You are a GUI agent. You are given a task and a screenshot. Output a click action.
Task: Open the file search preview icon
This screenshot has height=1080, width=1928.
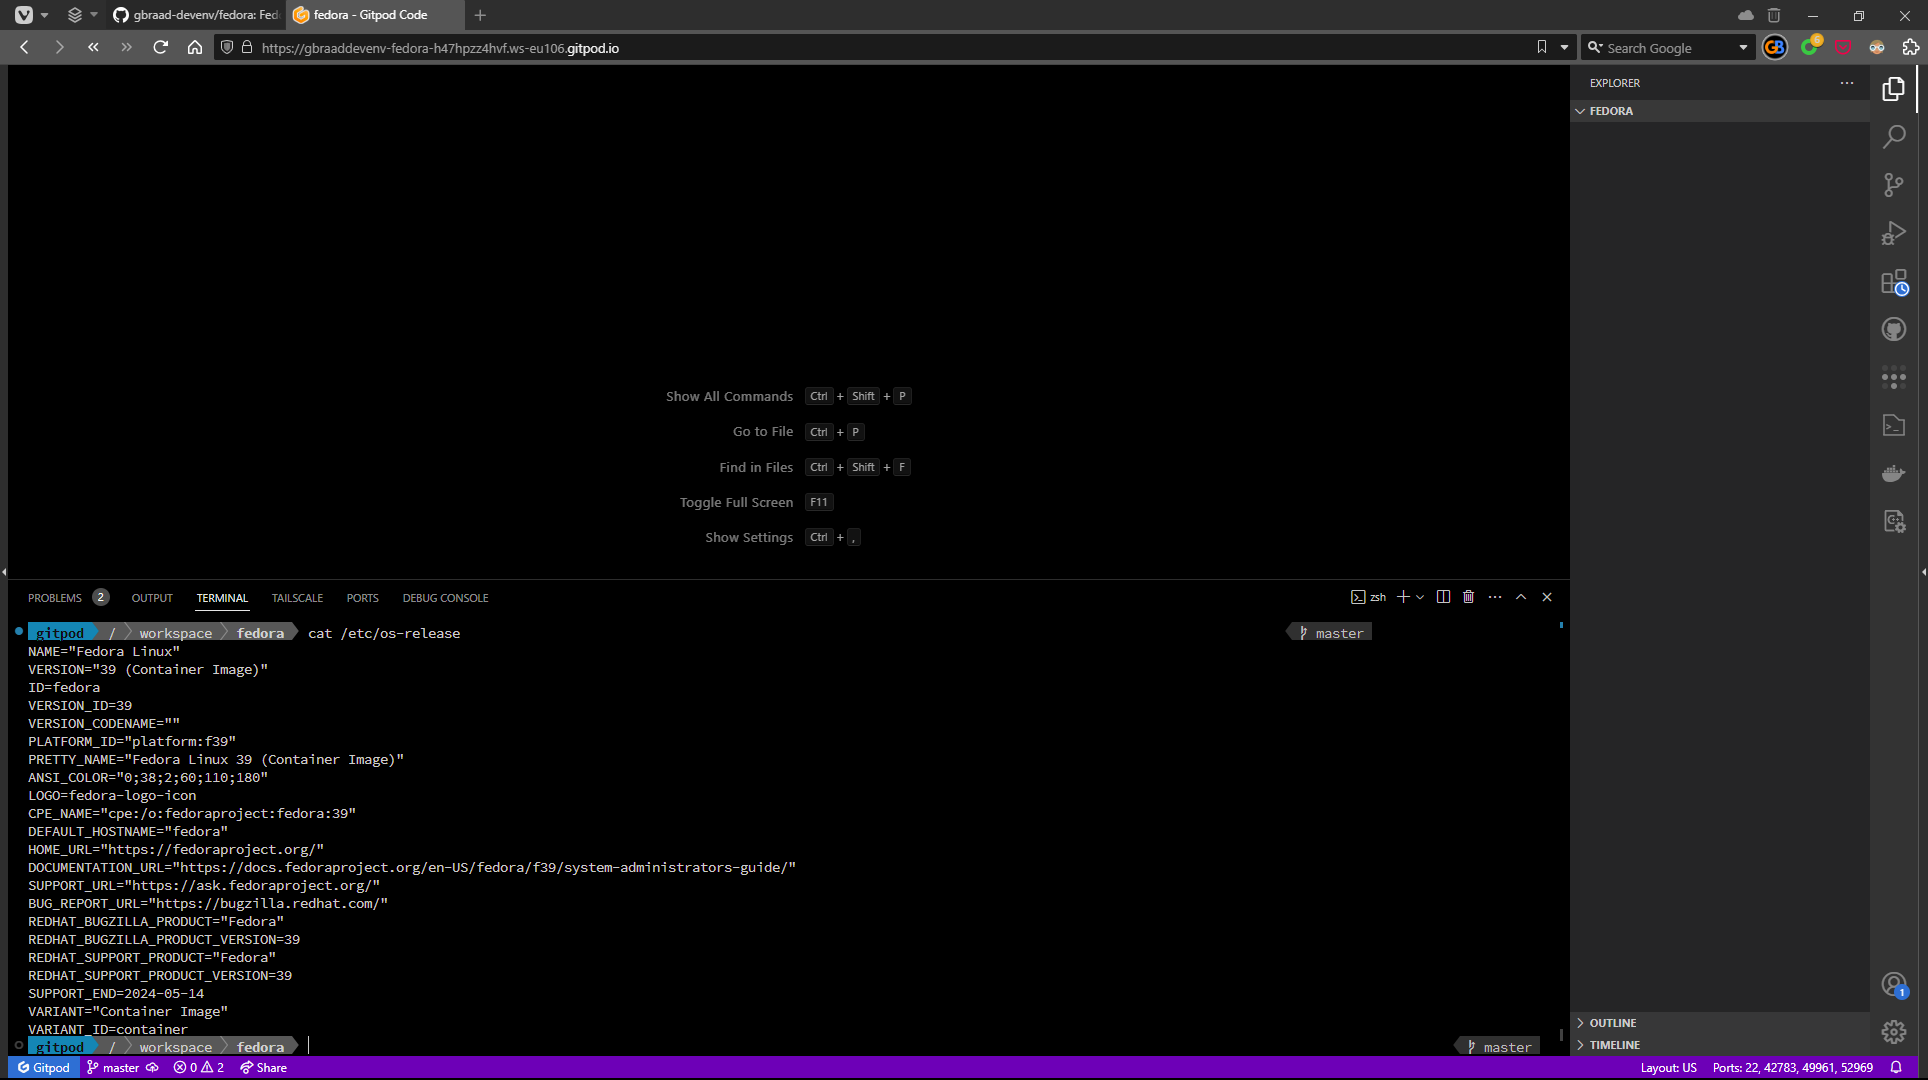[1894, 521]
